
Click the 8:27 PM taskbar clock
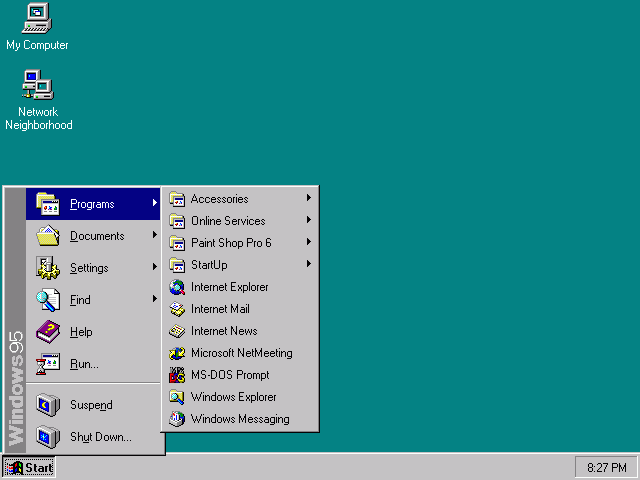pyautogui.click(x=606, y=467)
